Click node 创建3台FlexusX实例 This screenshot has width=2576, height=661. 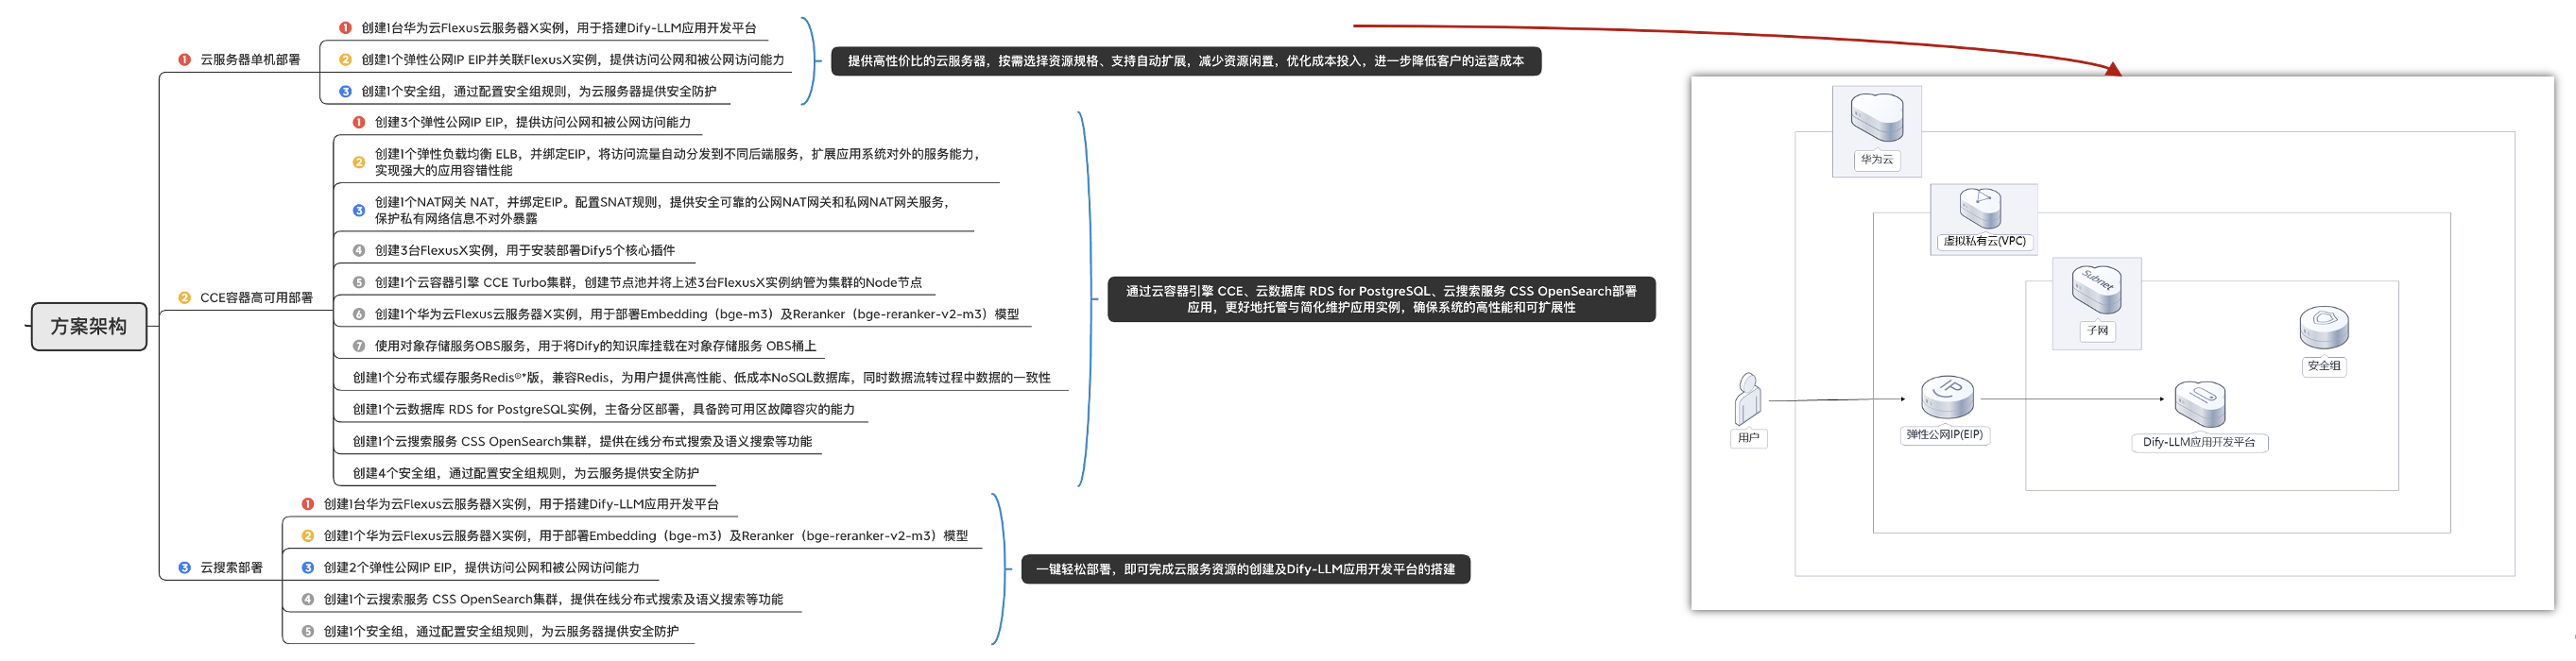pos(524,250)
